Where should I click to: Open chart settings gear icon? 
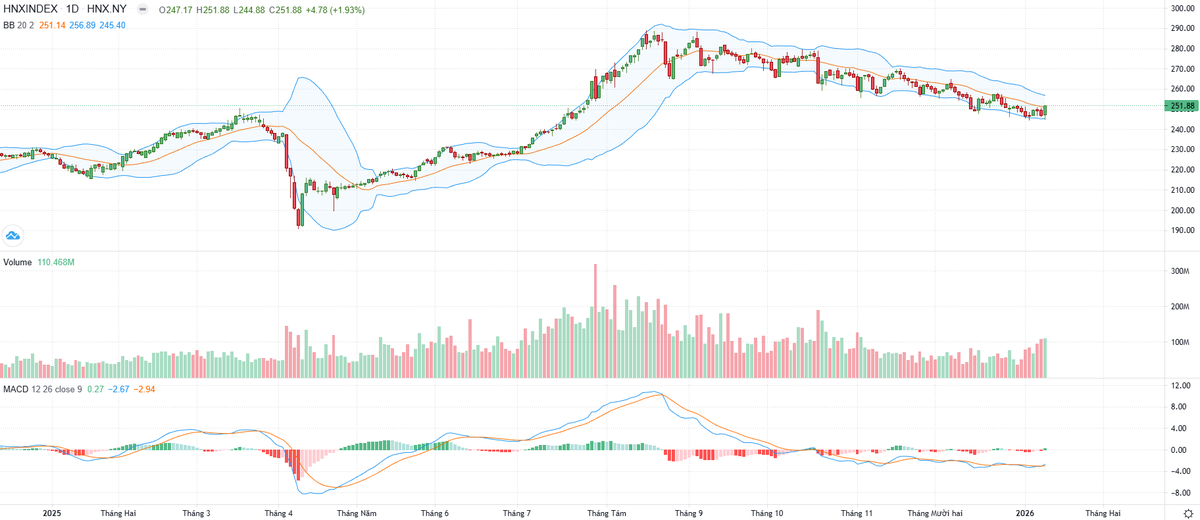[x=1187, y=512]
